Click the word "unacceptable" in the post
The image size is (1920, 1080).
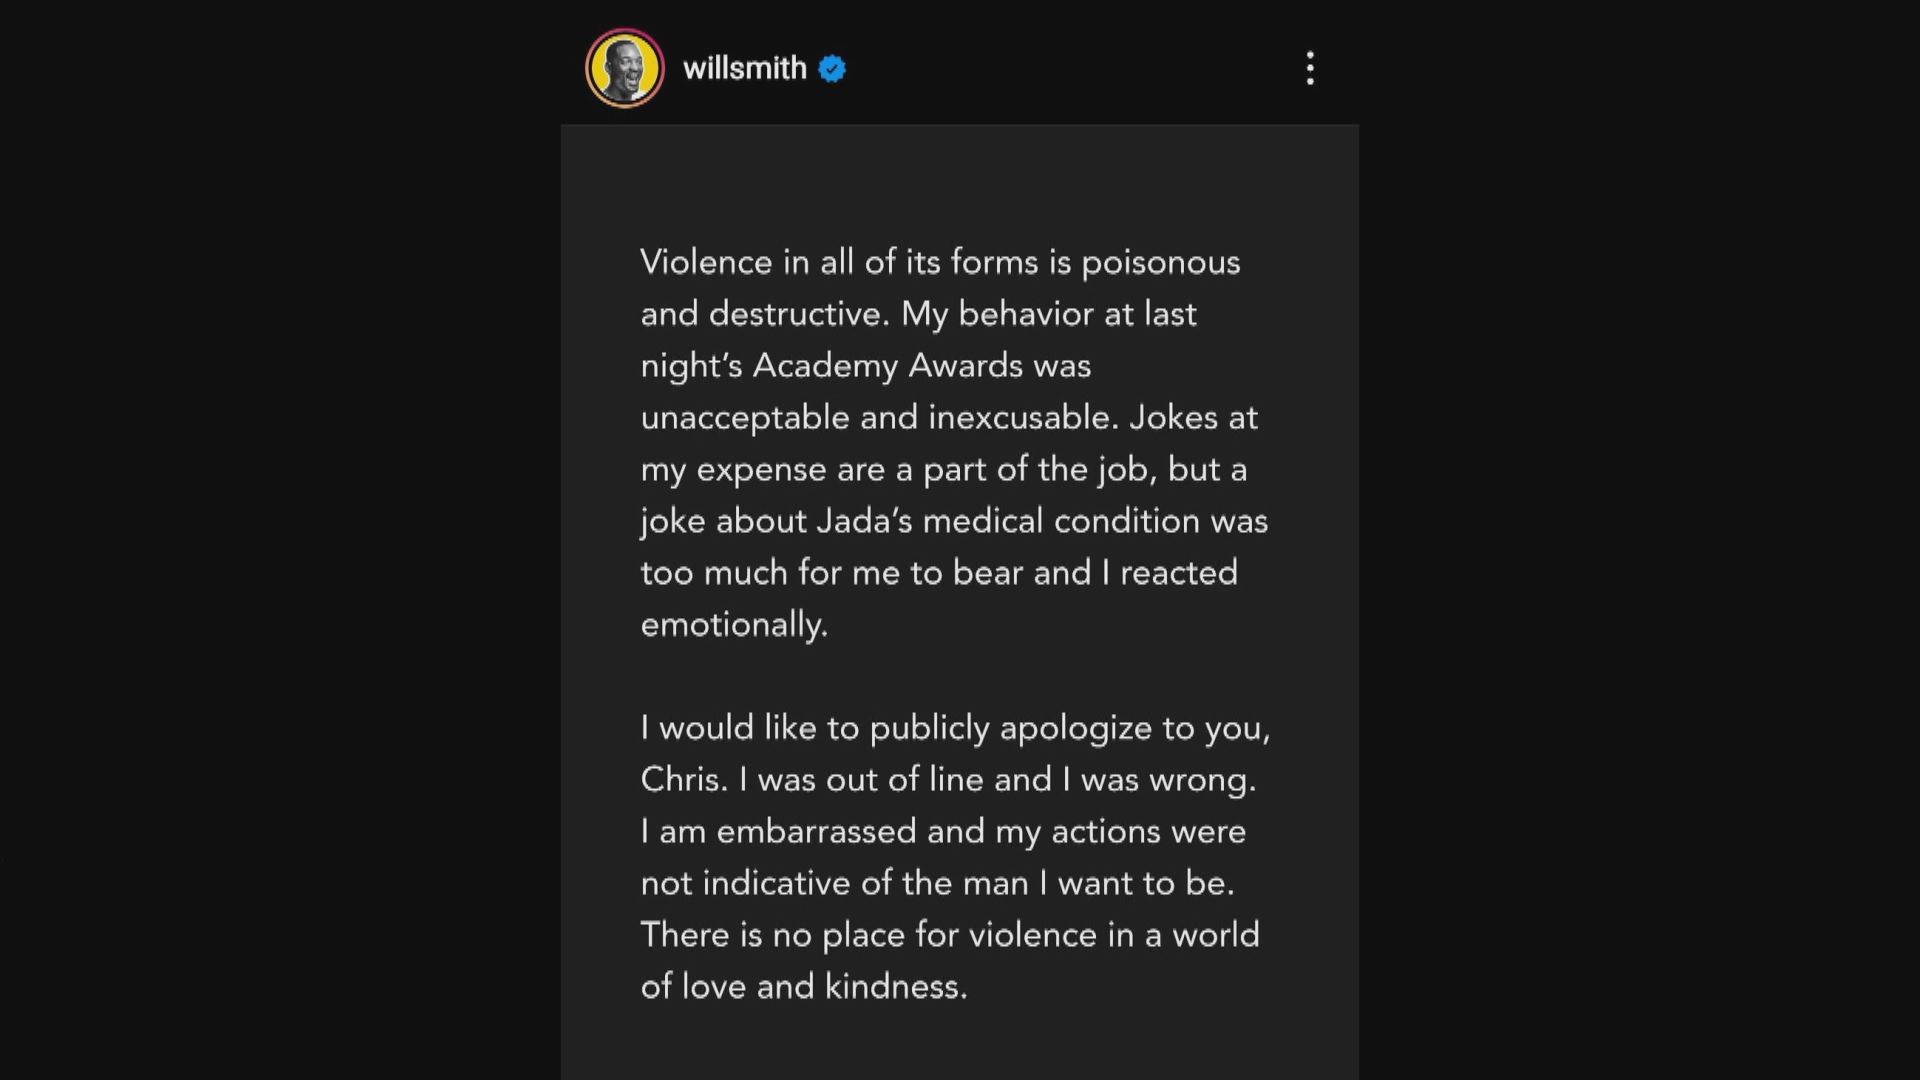tap(744, 417)
